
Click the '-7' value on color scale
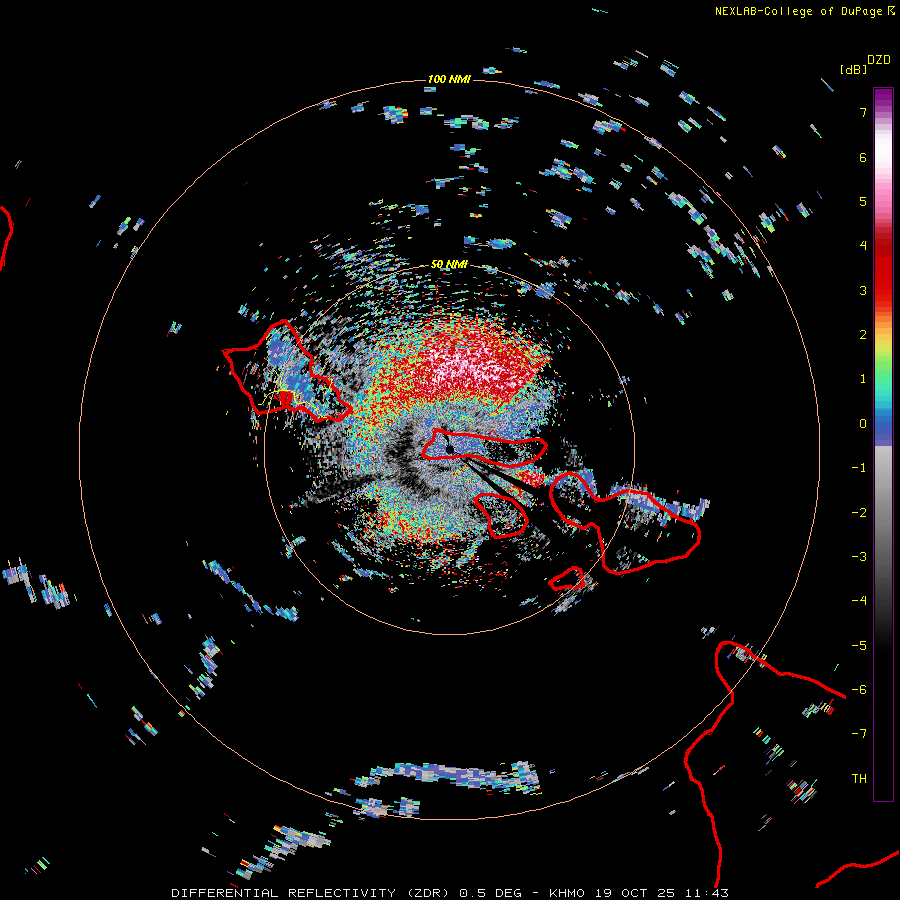click(859, 734)
